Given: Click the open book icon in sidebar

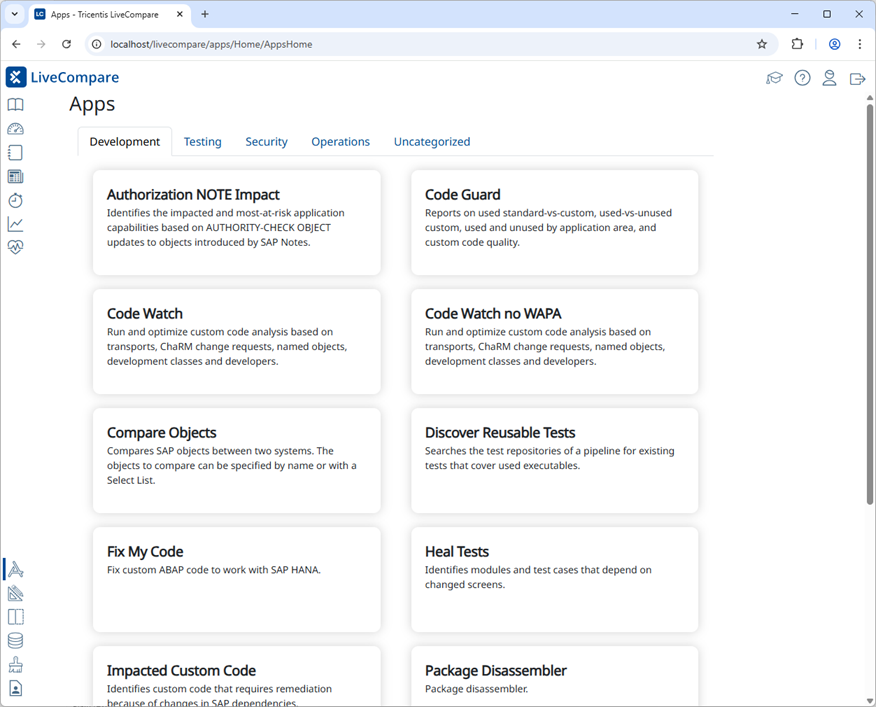Looking at the screenshot, I should coord(15,105).
